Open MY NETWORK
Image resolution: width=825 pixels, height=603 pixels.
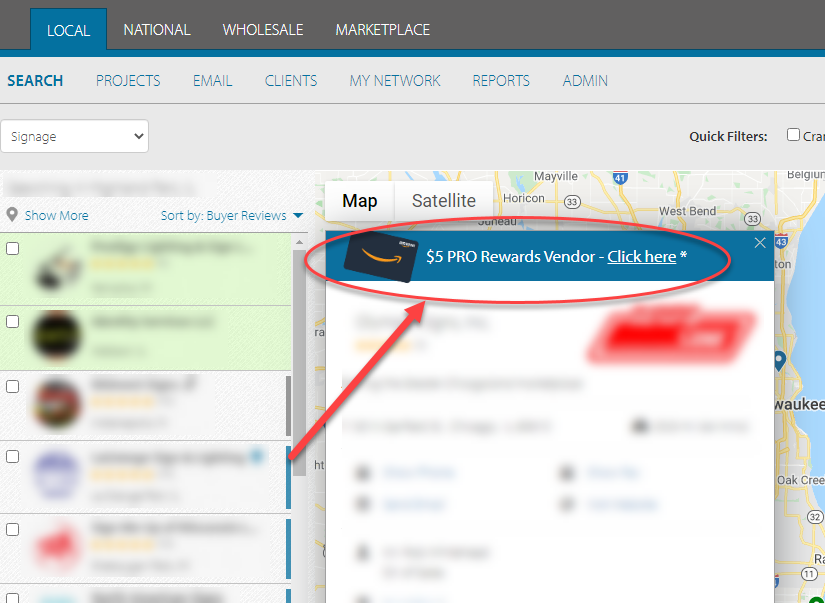[x=395, y=81]
